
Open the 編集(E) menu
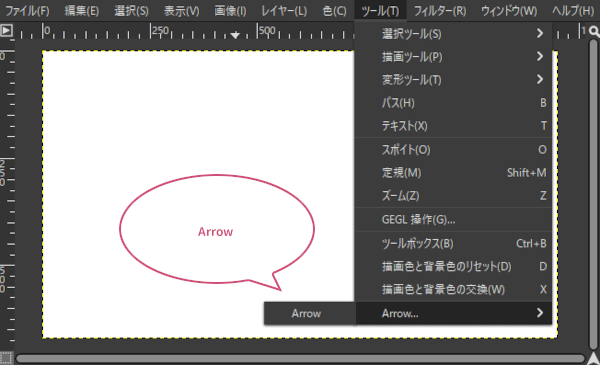pos(82,11)
